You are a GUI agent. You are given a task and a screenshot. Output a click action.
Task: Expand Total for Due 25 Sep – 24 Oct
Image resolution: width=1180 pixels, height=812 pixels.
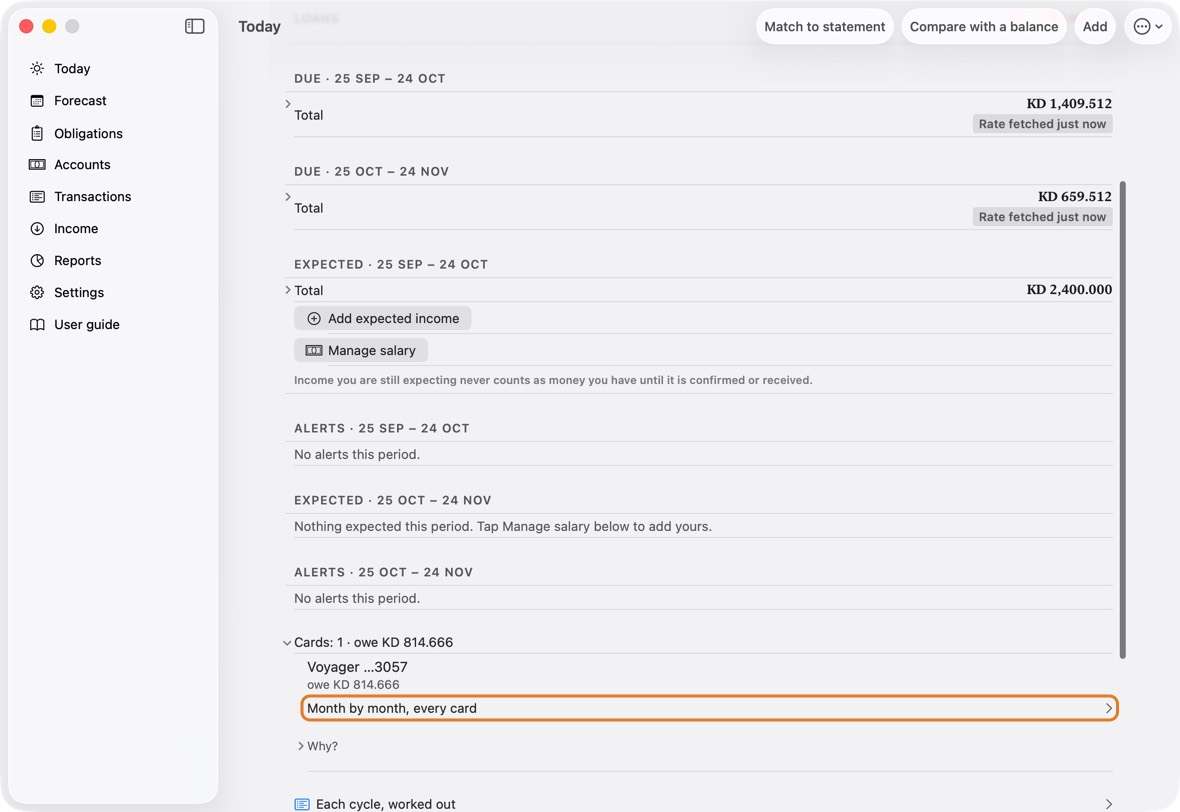pos(287,104)
